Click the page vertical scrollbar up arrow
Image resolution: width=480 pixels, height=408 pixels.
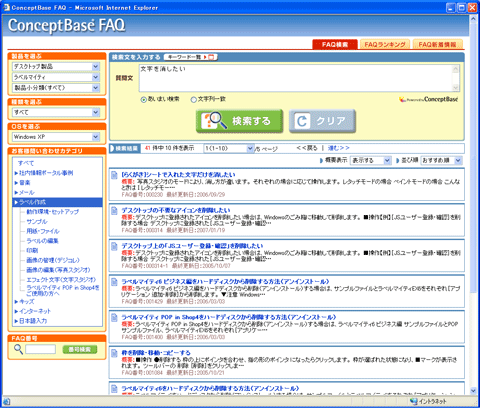[473, 19]
